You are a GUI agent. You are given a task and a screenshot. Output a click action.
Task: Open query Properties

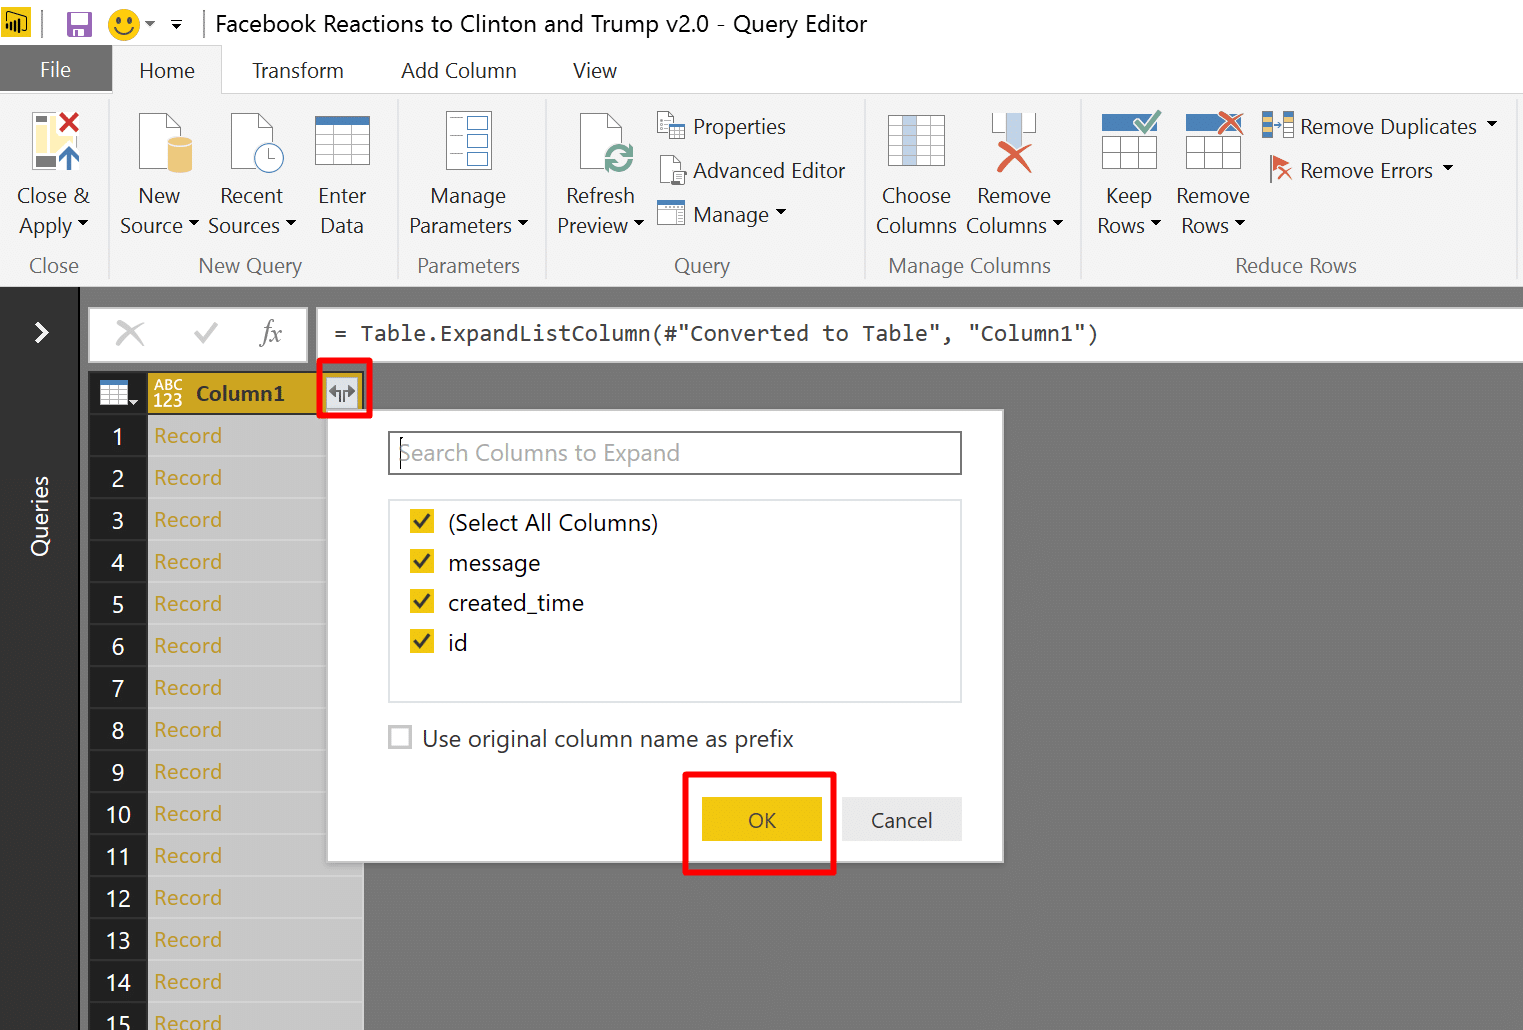click(x=721, y=126)
